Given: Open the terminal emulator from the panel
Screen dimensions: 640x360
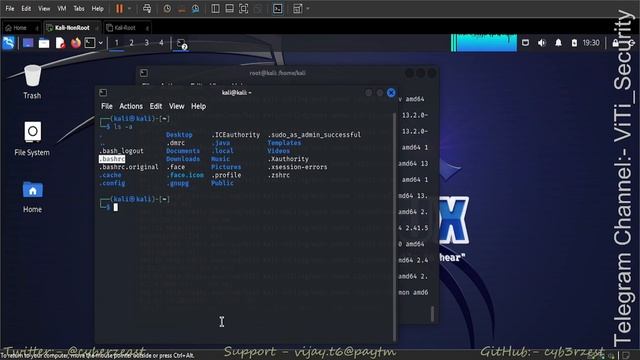Looking at the screenshot, I should tap(90, 43).
